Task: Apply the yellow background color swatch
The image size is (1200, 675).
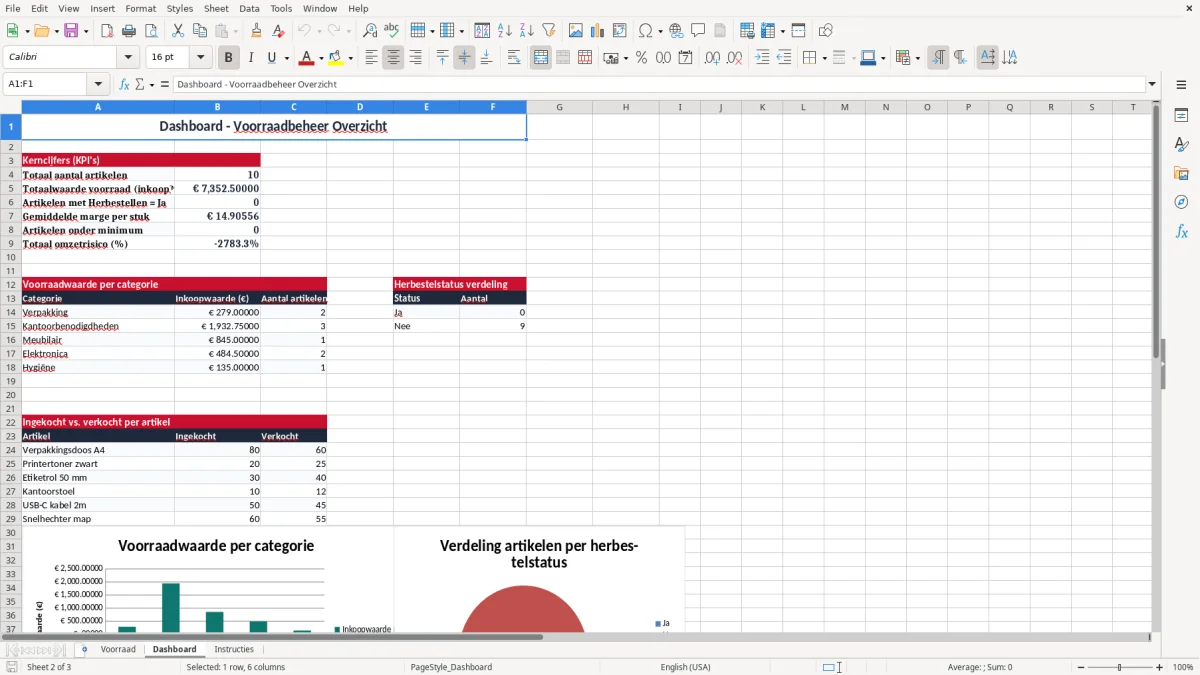Action: coord(336,58)
